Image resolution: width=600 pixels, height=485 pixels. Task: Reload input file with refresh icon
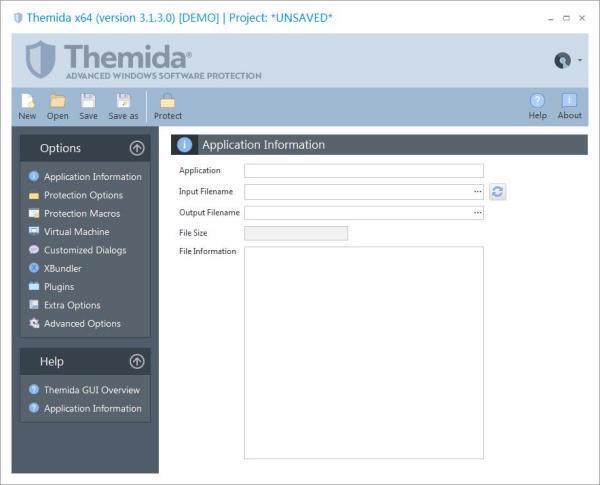[497, 191]
